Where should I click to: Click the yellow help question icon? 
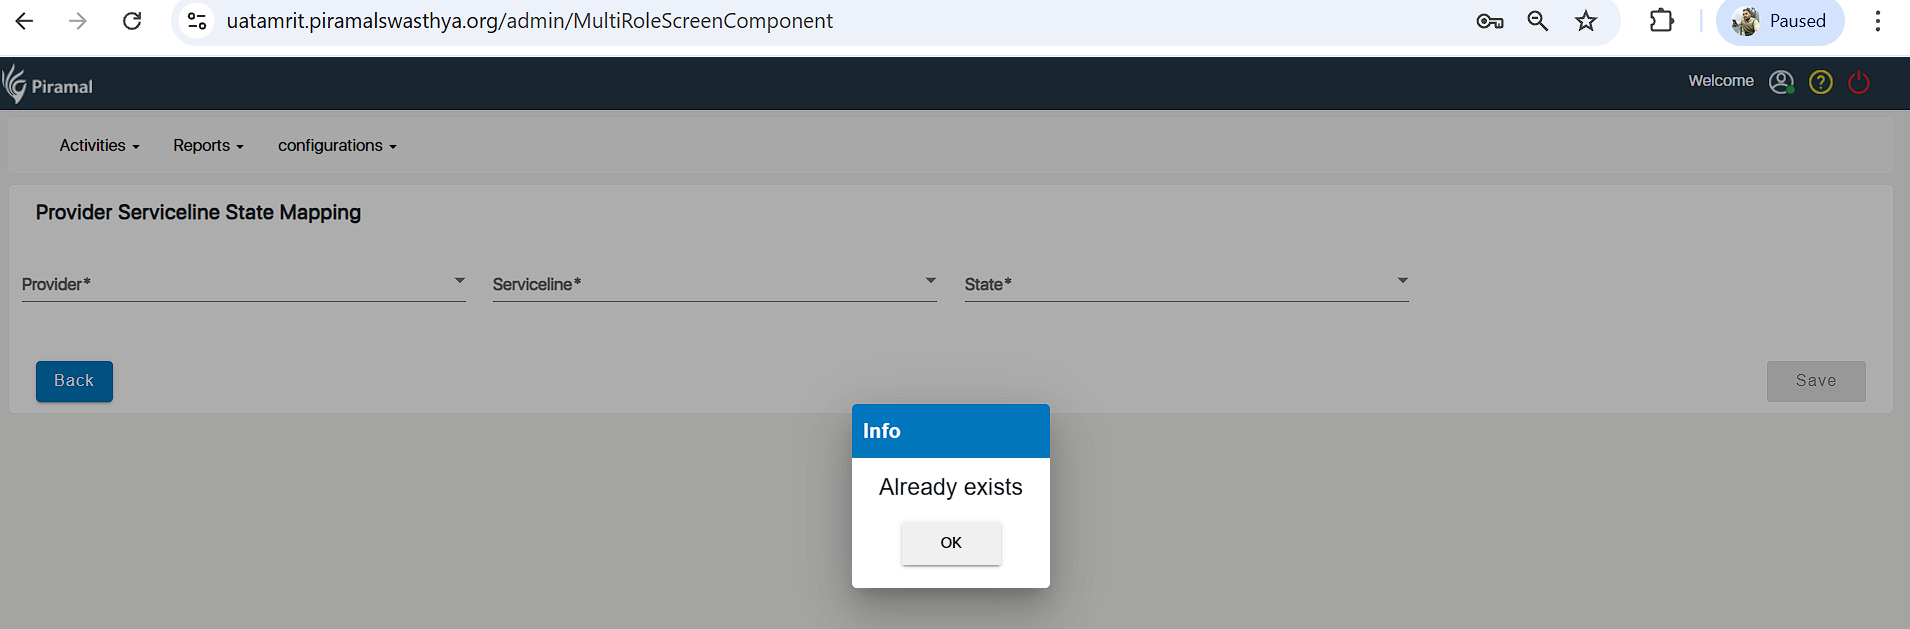coord(1821,82)
